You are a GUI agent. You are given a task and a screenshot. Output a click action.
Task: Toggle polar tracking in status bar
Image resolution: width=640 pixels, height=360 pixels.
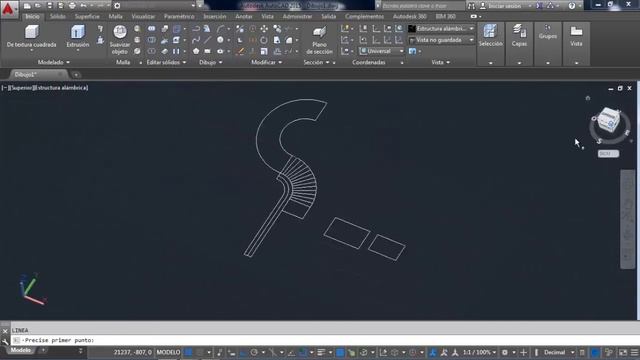point(254,352)
